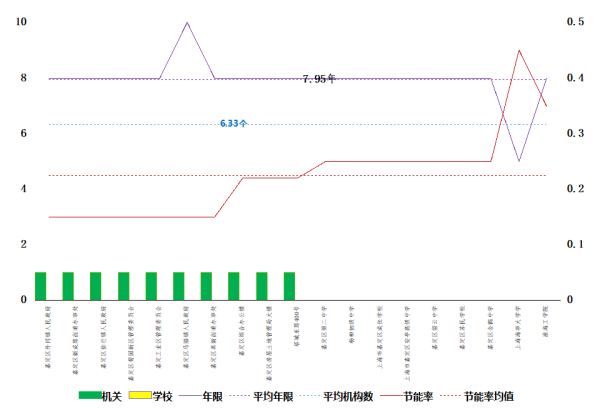Click the left axis label 6
The height and width of the screenshot is (414, 600).
point(24,133)
